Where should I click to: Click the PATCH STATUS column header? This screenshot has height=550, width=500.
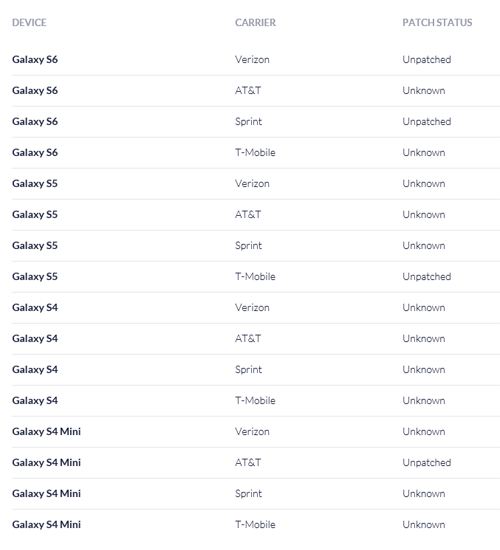[x=437, y=23]
